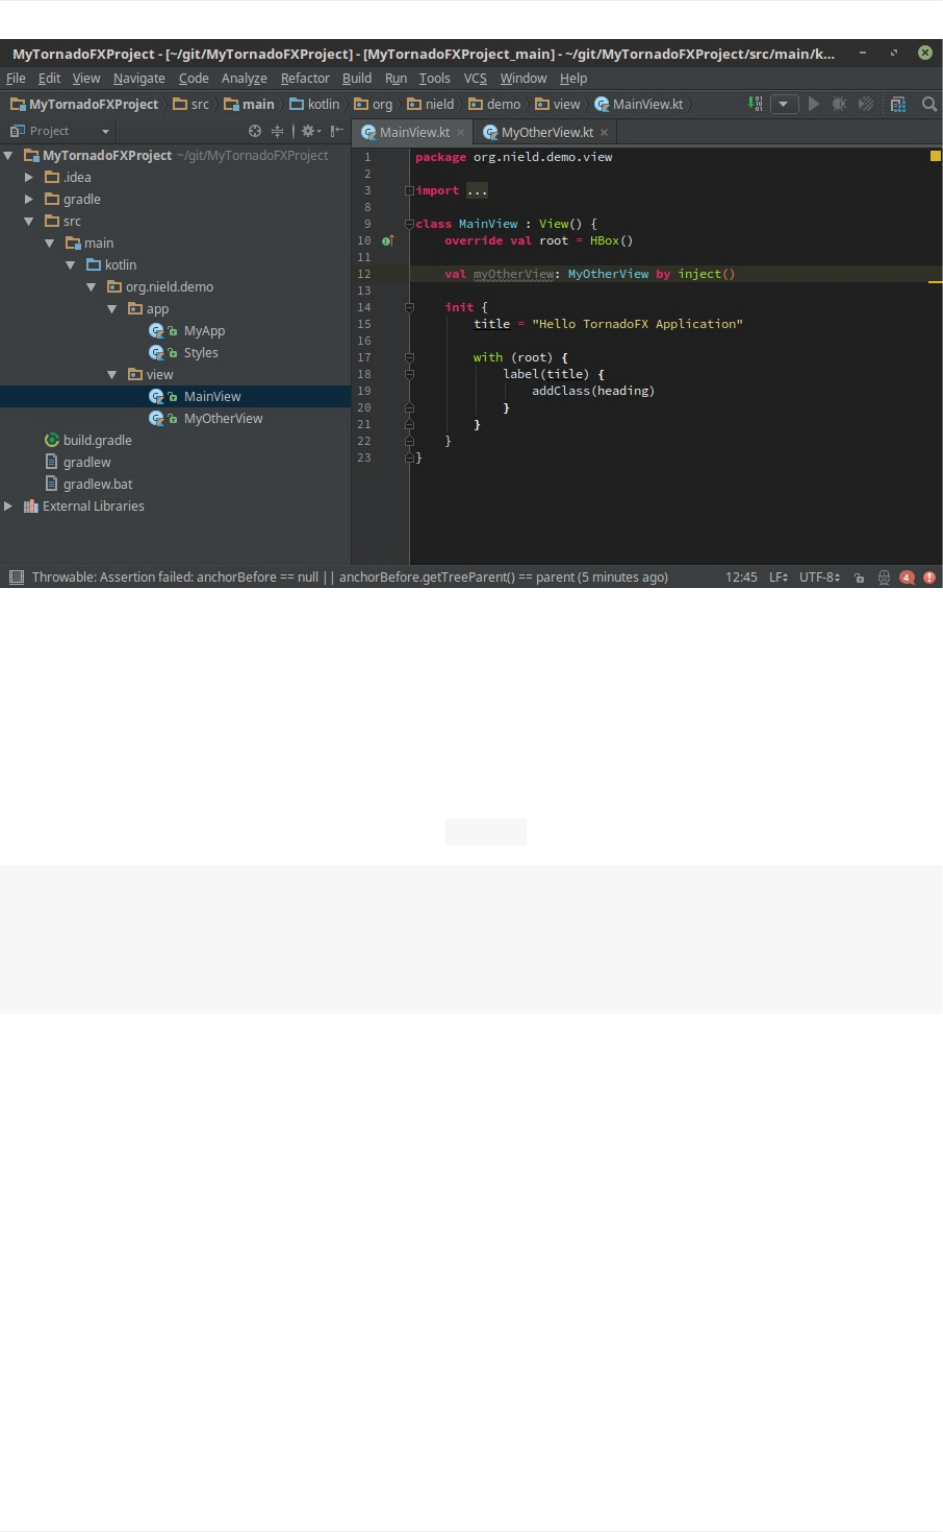
Task: Fold the class MainView block
Action: click(409, 224)
